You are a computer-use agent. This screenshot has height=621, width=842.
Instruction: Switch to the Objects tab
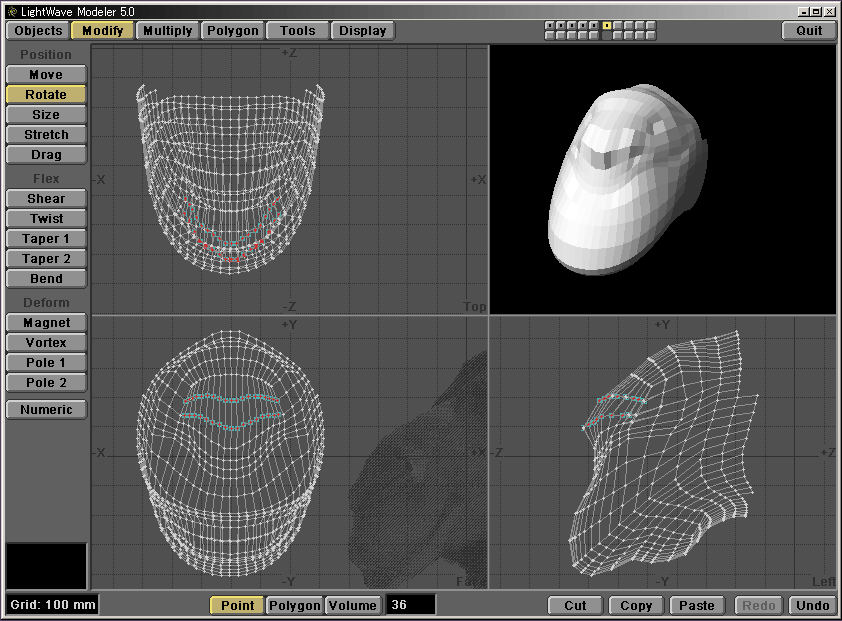[x=39, y=31]
